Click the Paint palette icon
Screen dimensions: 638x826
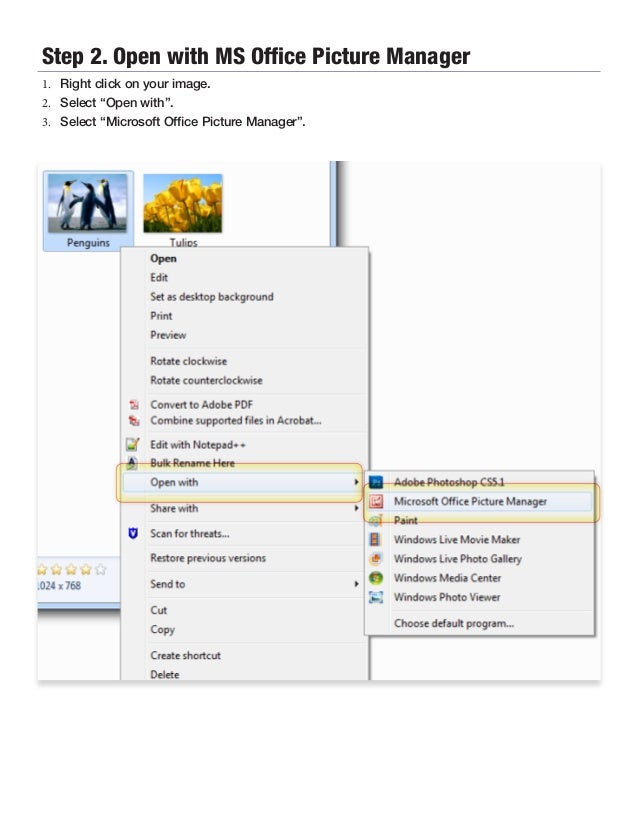376,520
